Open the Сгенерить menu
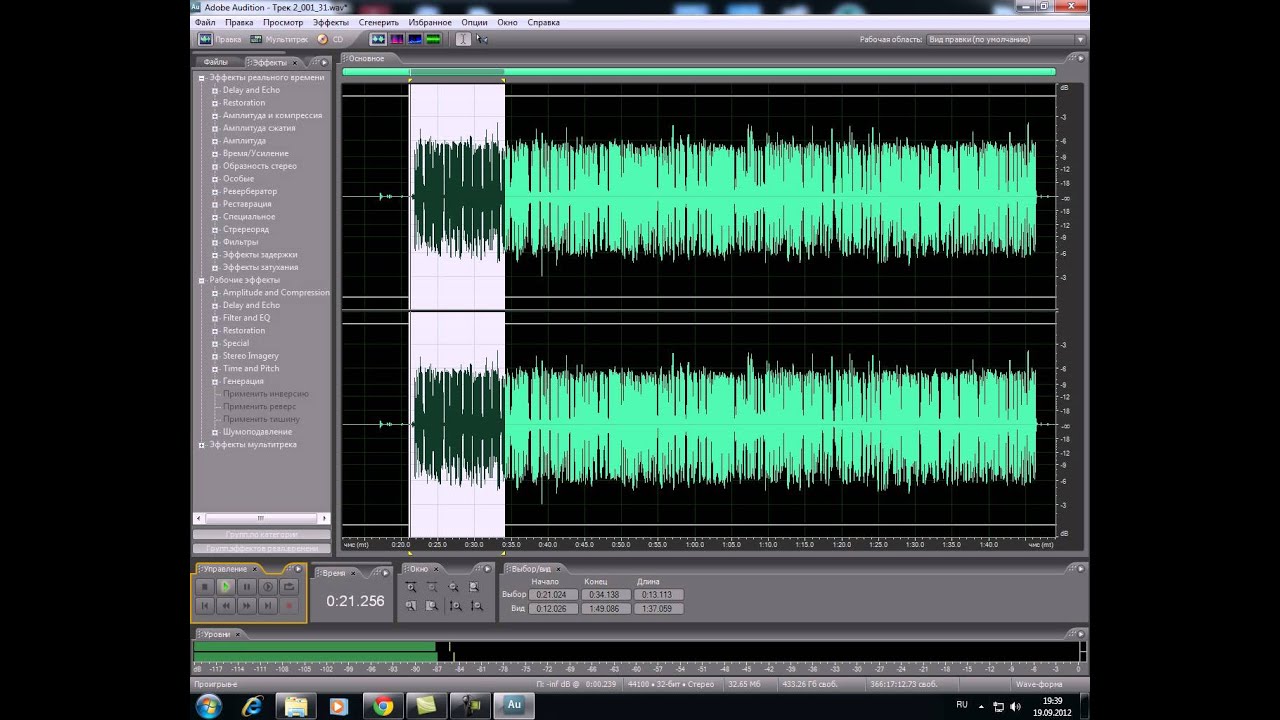 [x=379, y=22]
